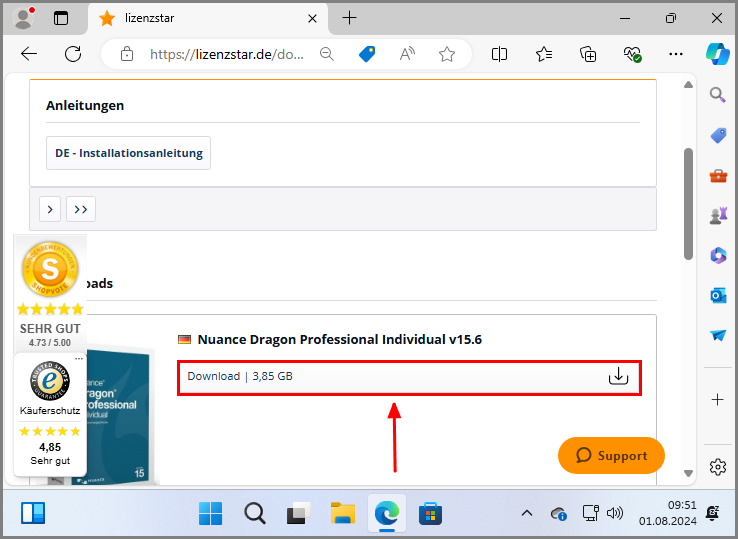The image size is (738, 539).
Task: Open Task View
Action: pyautogui.click(x=298, y=513)
